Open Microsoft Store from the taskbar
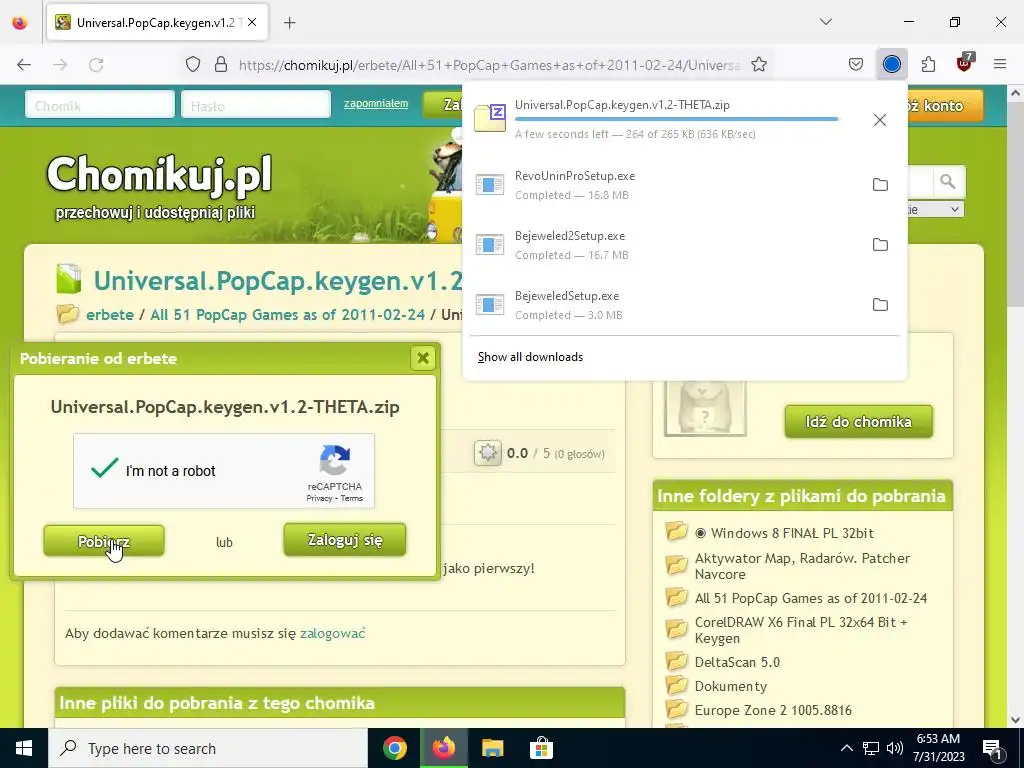This screenshot has width=1024, height=768. click(541, 748)
